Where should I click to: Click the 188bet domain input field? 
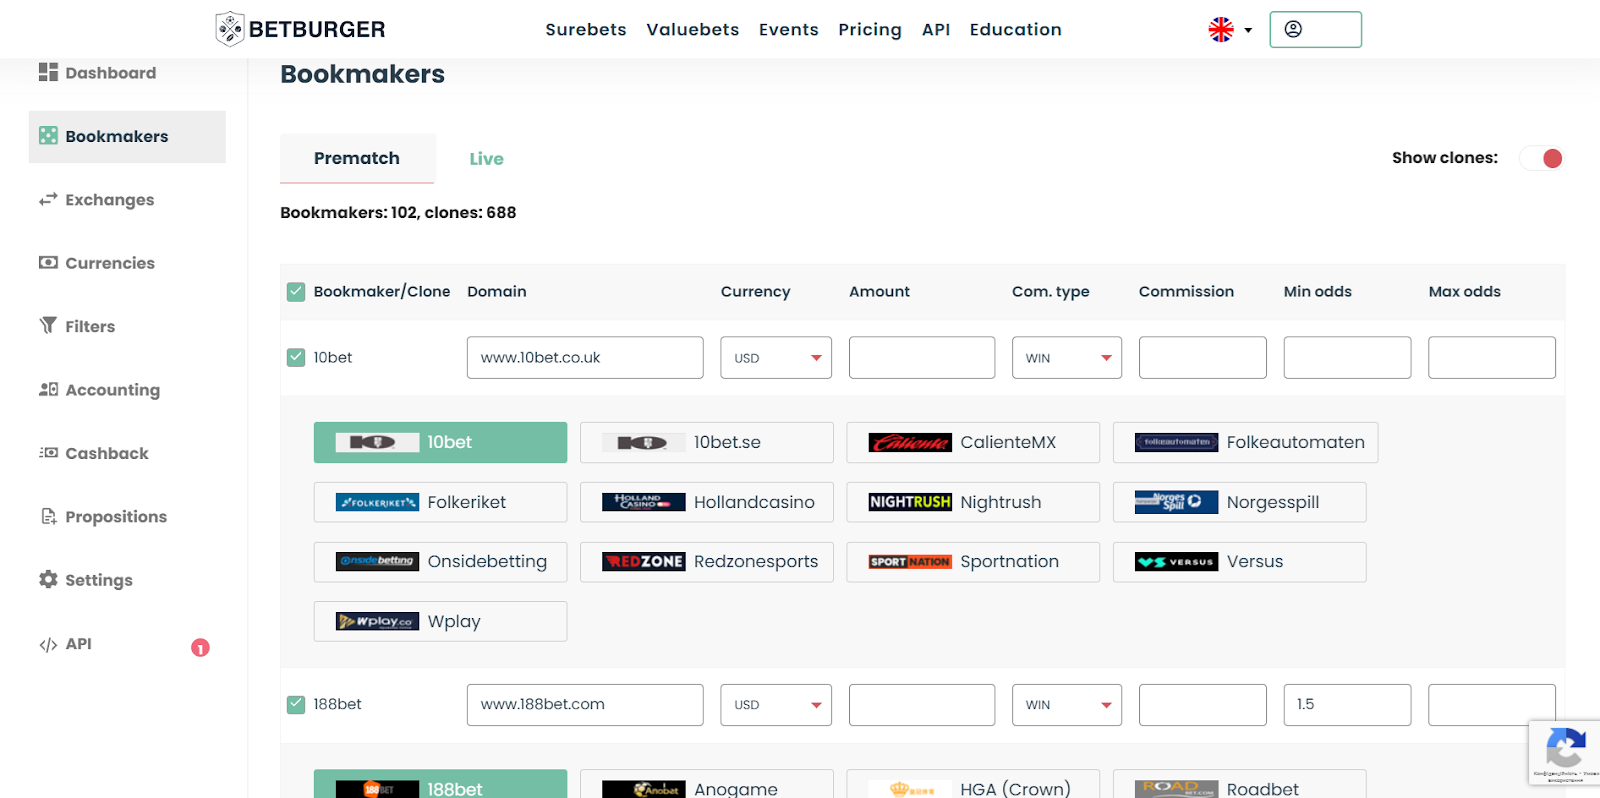pos(585,704)
